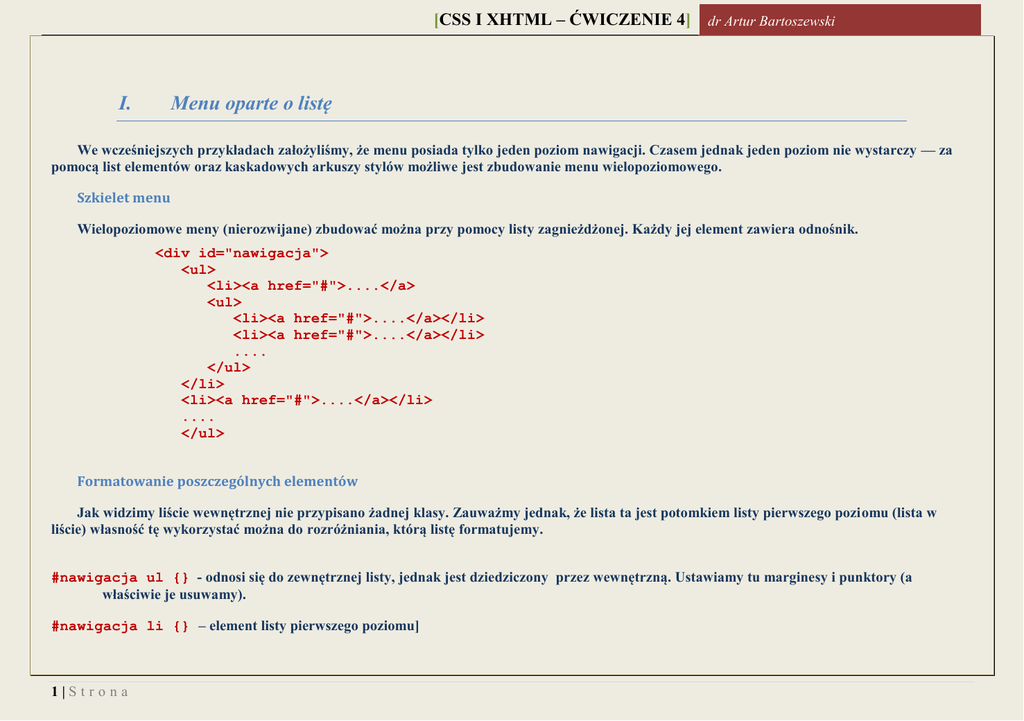This screenshot has width=1024, height=721.
Task: Click the last closing </ul> tag in code
Action: (202, 433)
